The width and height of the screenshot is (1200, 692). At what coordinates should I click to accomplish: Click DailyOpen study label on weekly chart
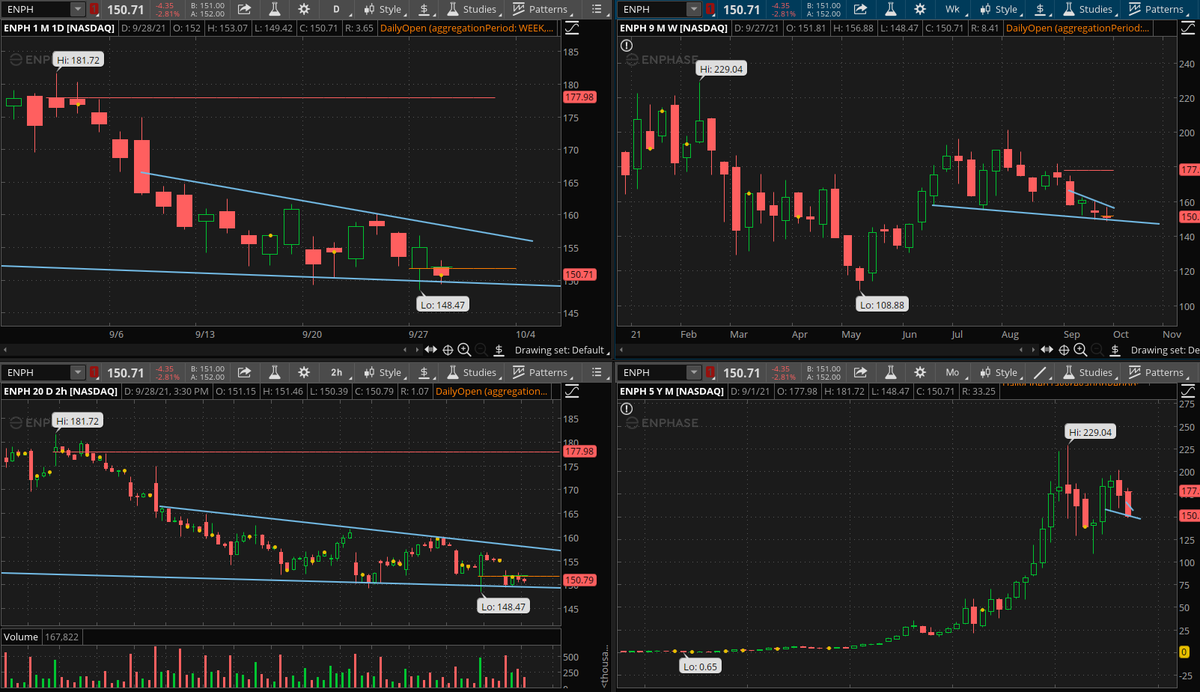(1078, 27)
